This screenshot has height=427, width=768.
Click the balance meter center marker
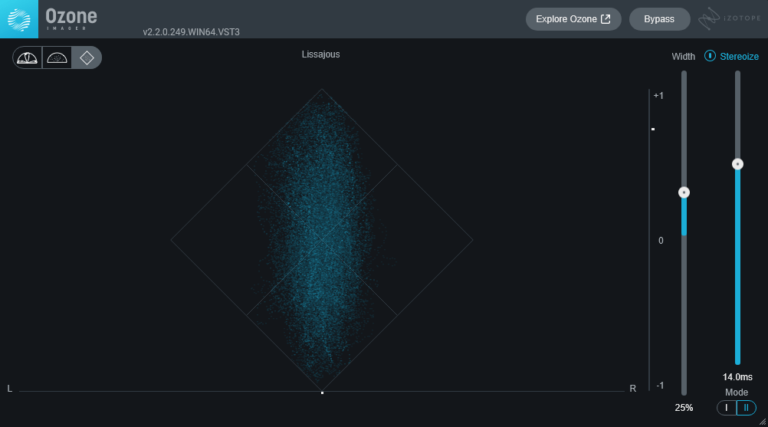(x=322, y=393)
